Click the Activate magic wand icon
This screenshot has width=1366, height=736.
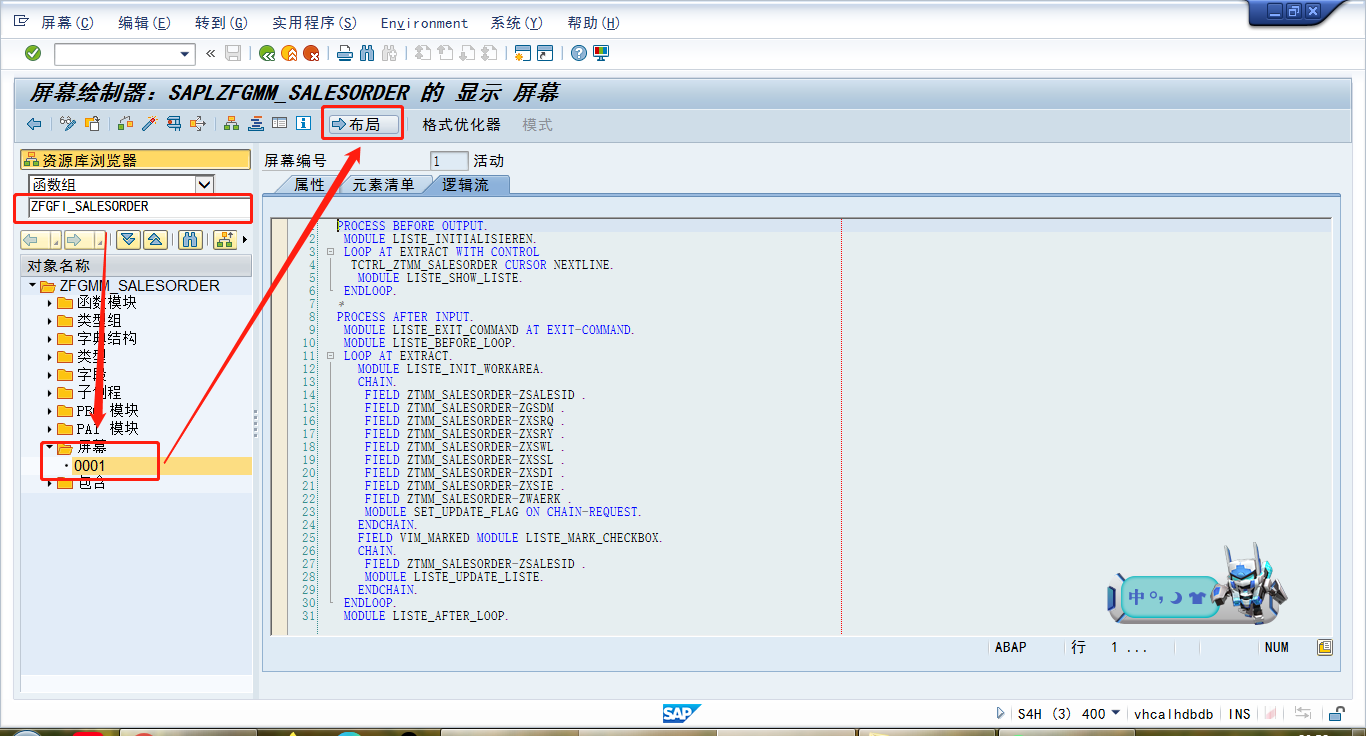coord(149,124)
